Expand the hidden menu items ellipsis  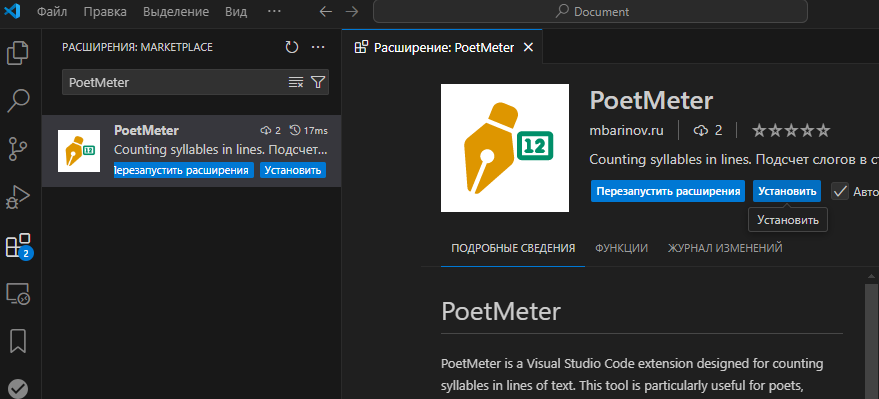[274, 12]
